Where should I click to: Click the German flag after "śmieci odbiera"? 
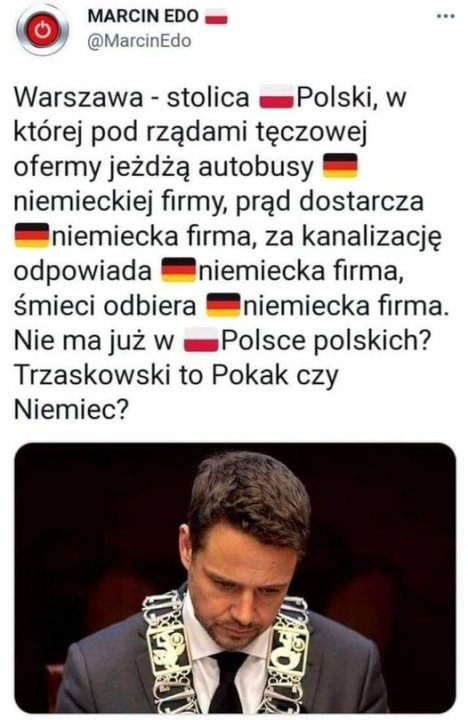point(223,305)
